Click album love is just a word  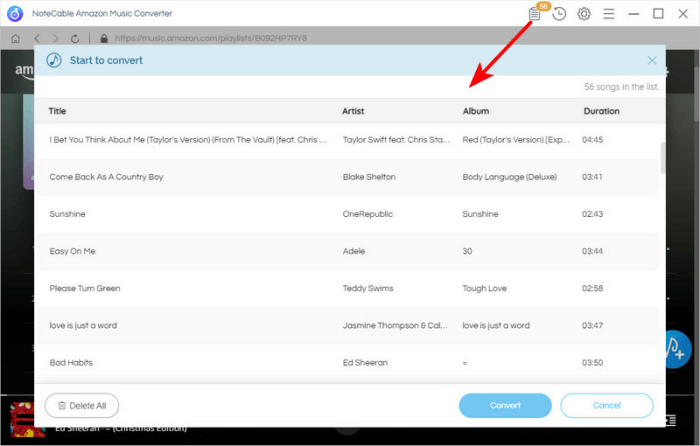(x=496, y=325)
